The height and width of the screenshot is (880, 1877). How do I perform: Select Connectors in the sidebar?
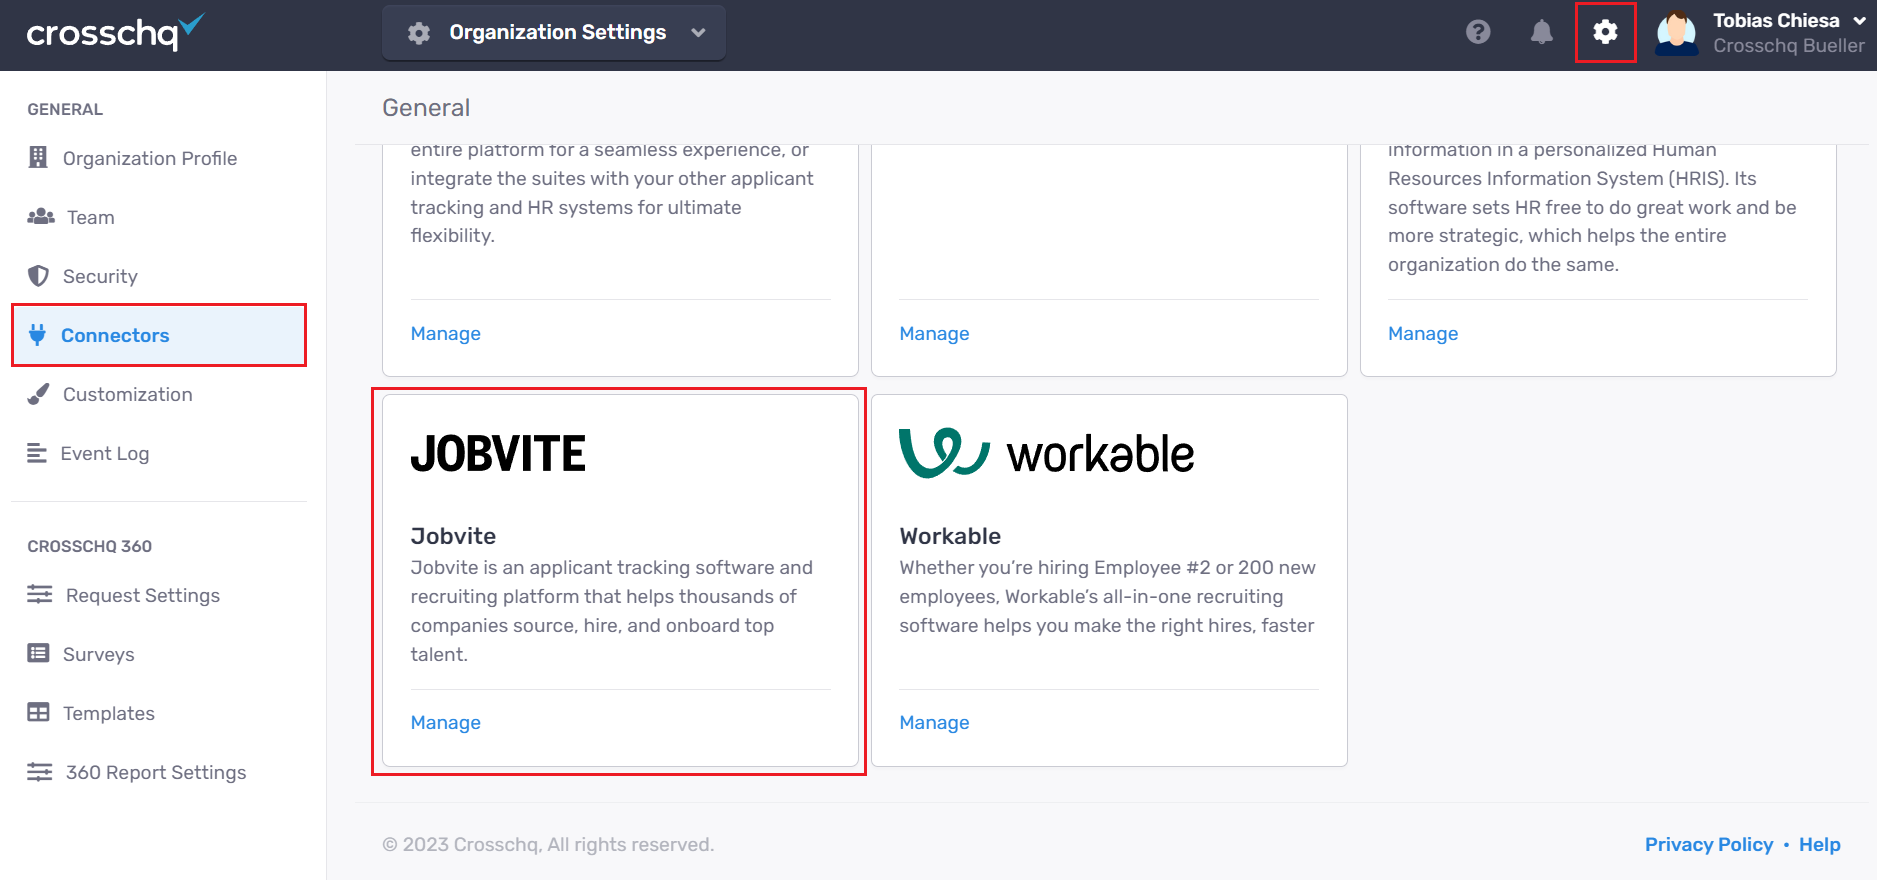pyautogui.click(x=159, y=335)
